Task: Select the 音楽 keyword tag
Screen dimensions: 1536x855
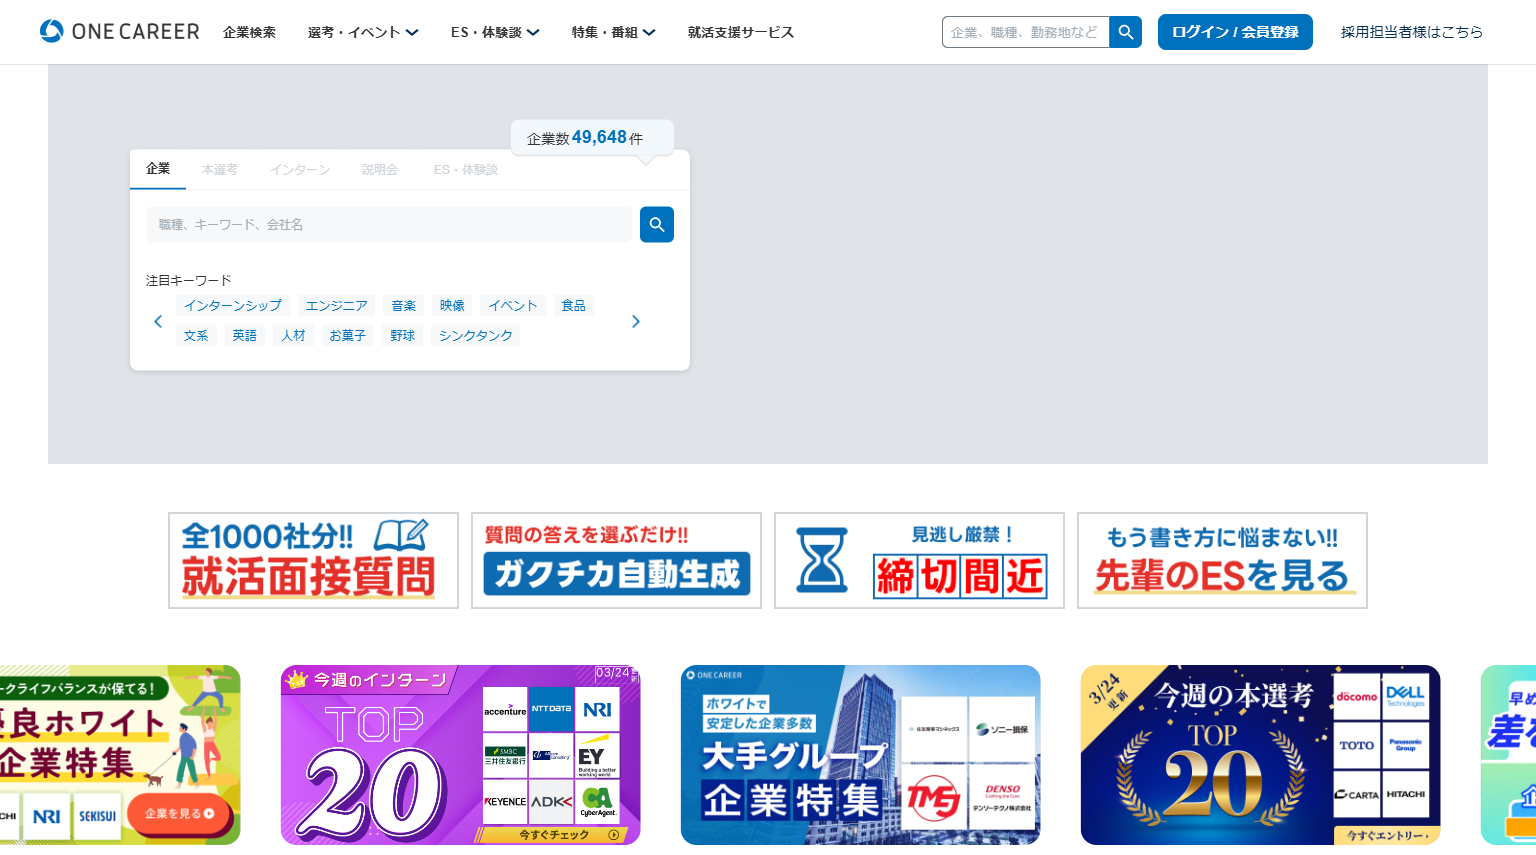Action: pyautogui.click(x=404, y=306)
